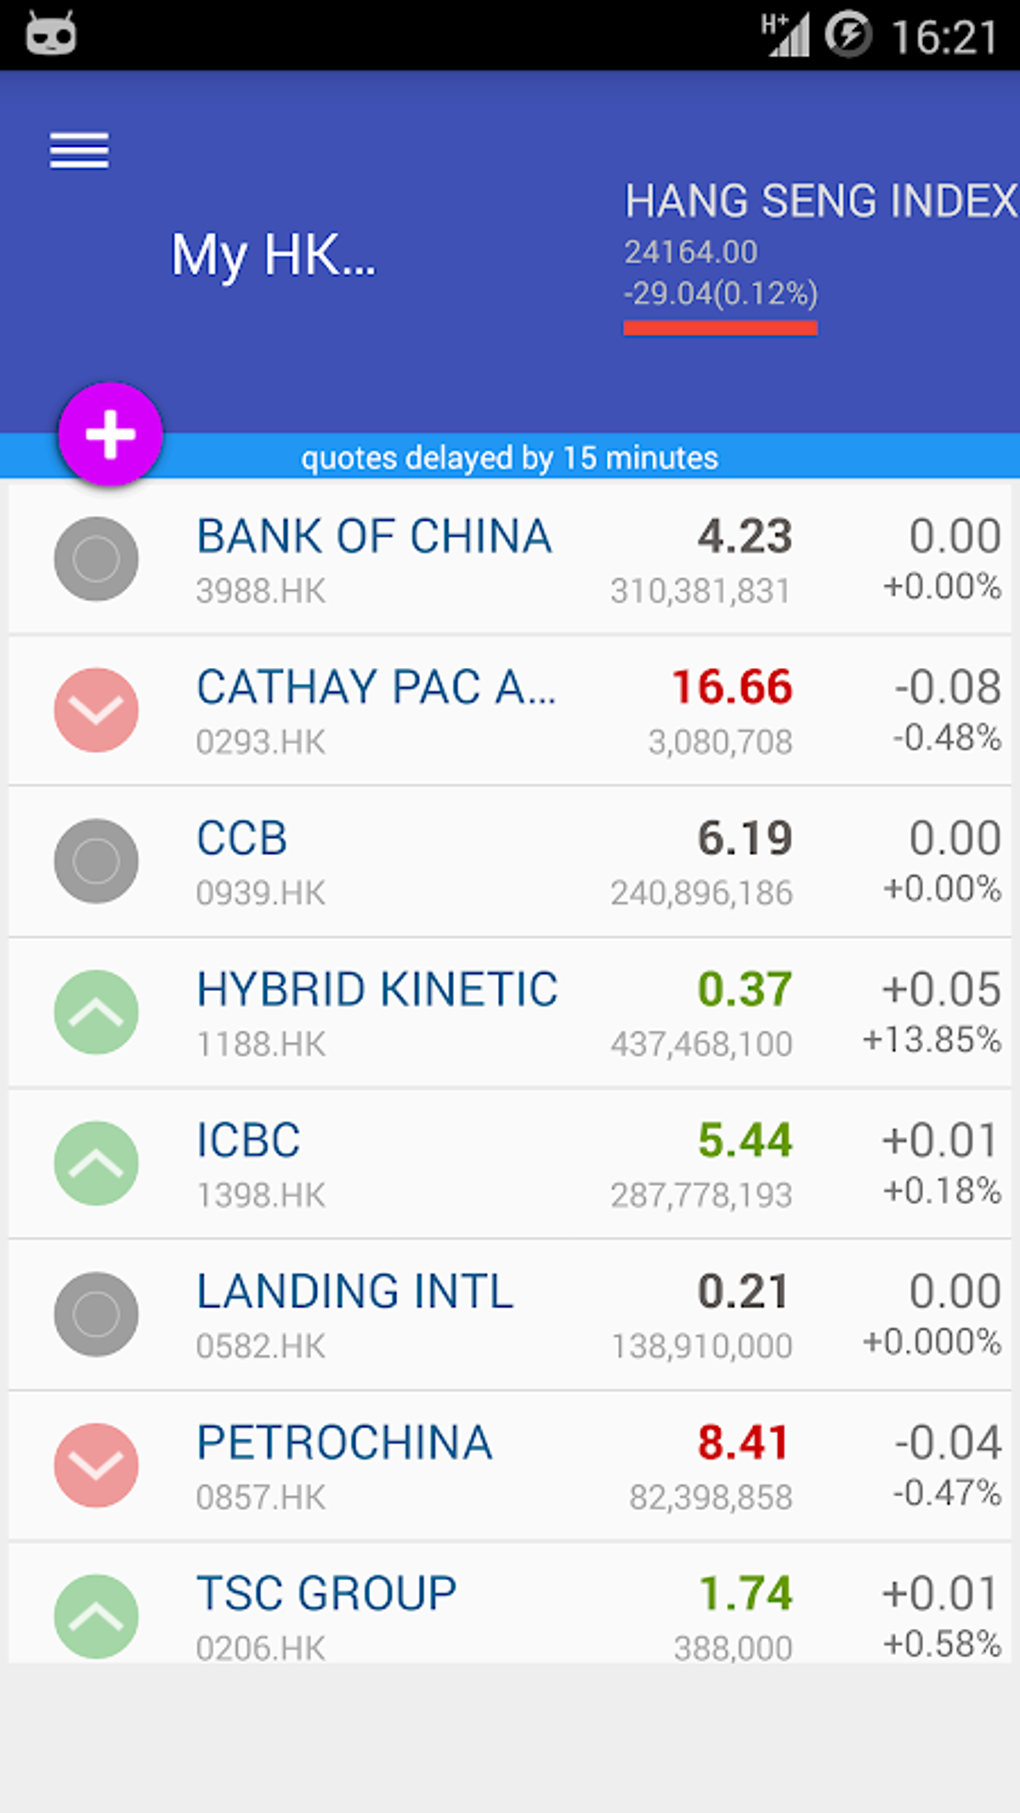This screenshot has height=1813, width=1020.
Task: Click Landing Intl grey circle icon
Action: coord(96,1314)
